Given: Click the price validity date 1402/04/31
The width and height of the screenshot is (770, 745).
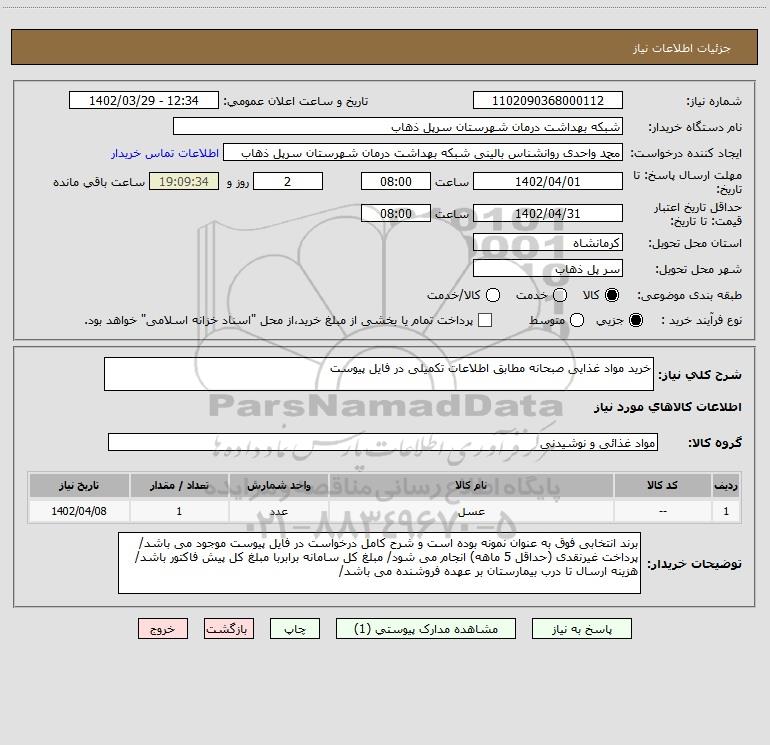Looking at the screenshot, I should pos(548,213).
